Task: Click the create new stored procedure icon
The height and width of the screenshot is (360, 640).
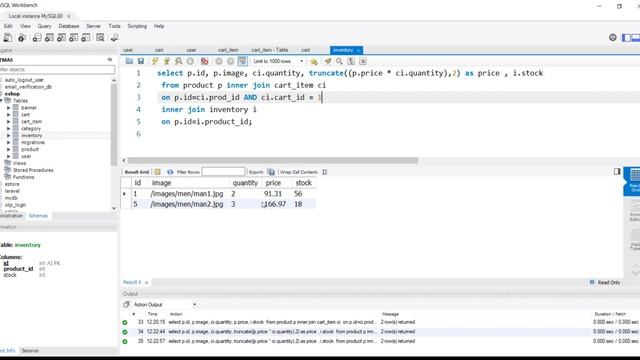Action: click(73, 38)
